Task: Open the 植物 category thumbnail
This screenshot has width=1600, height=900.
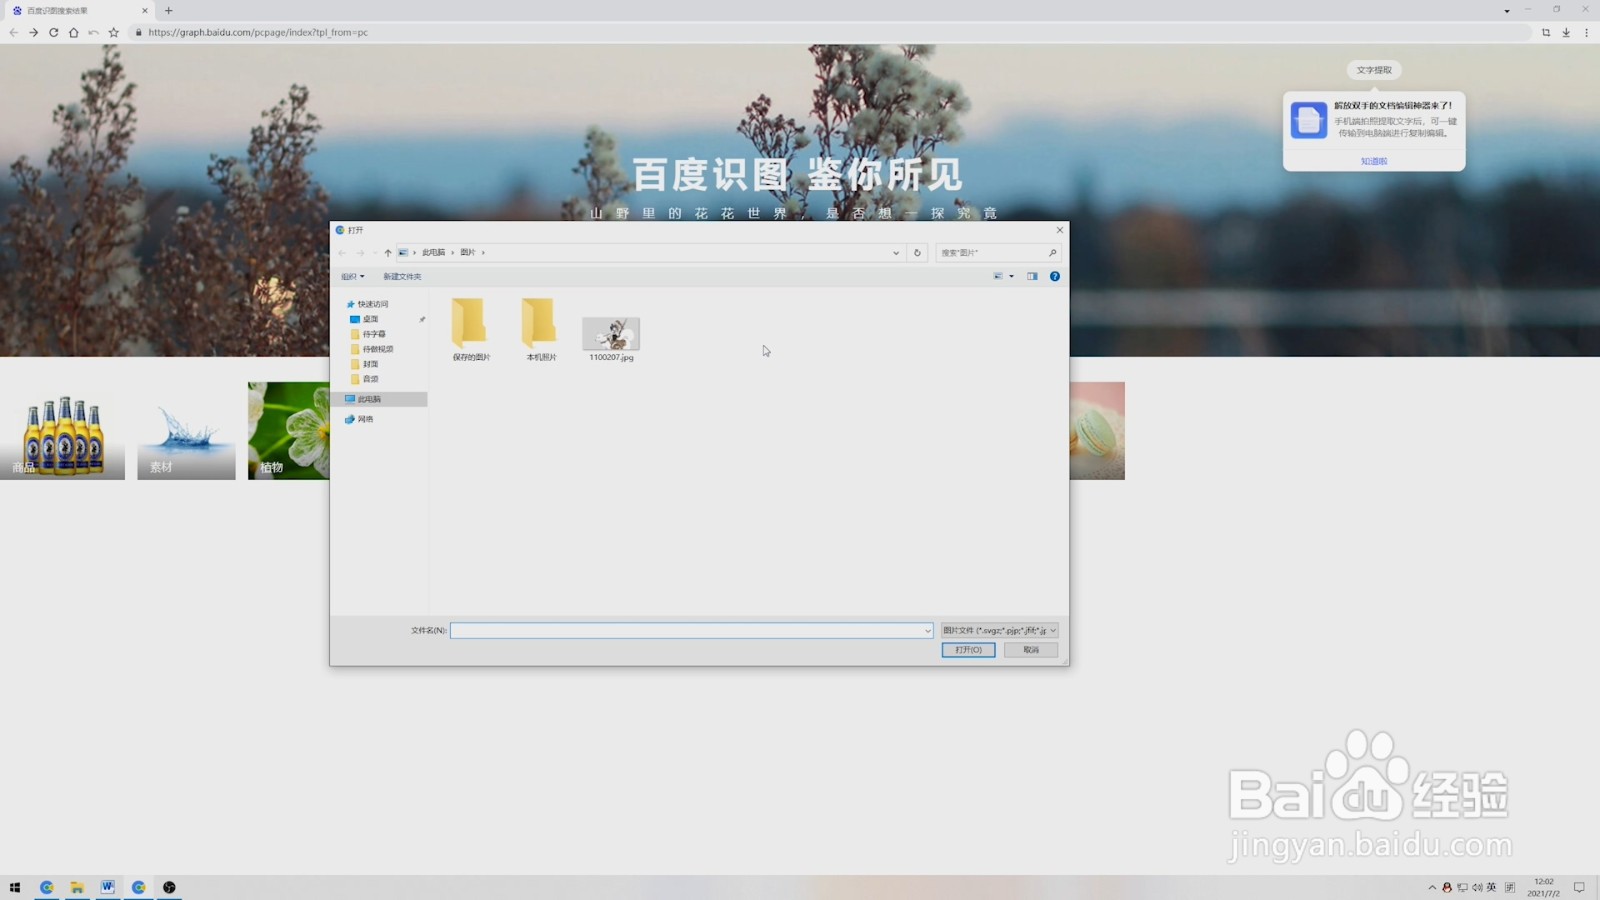Action: (x=289, y=431)
